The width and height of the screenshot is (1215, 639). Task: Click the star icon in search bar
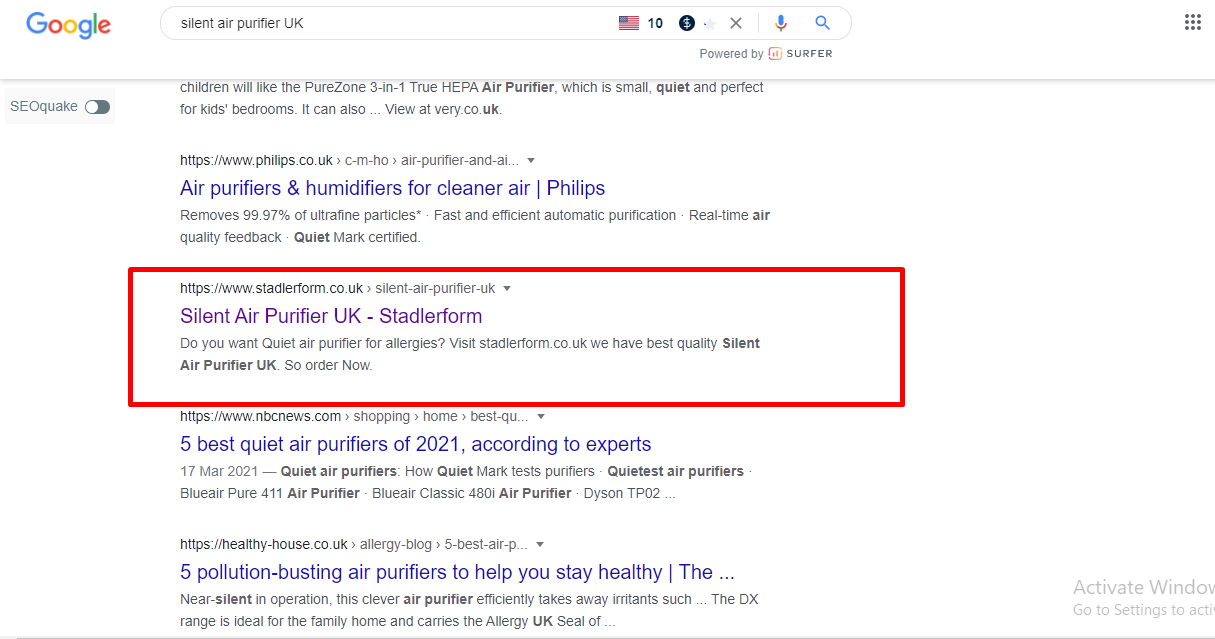pos(710,23)
